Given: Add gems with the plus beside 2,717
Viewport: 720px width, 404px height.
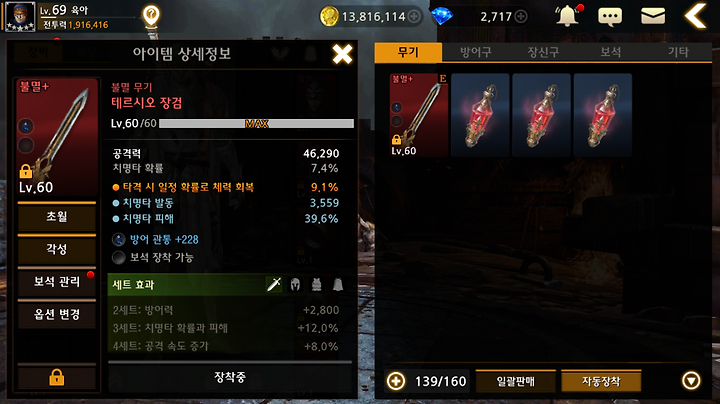Looking at the screenshot, I should [521, 17].
